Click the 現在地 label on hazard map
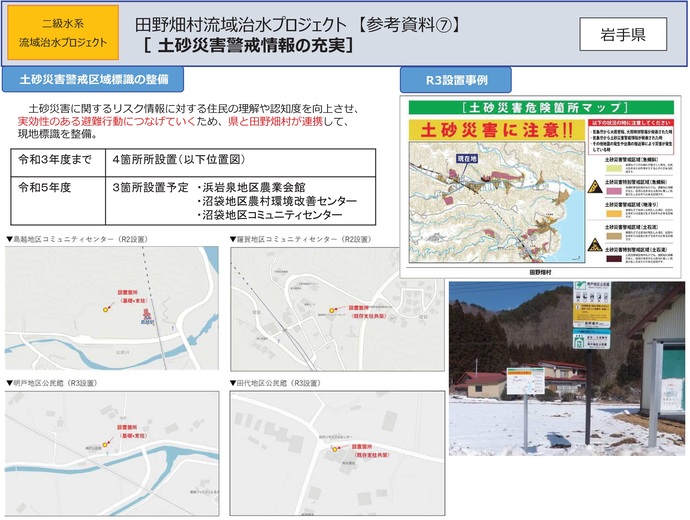This screenshot has height=520, width=690. point(467,158)
